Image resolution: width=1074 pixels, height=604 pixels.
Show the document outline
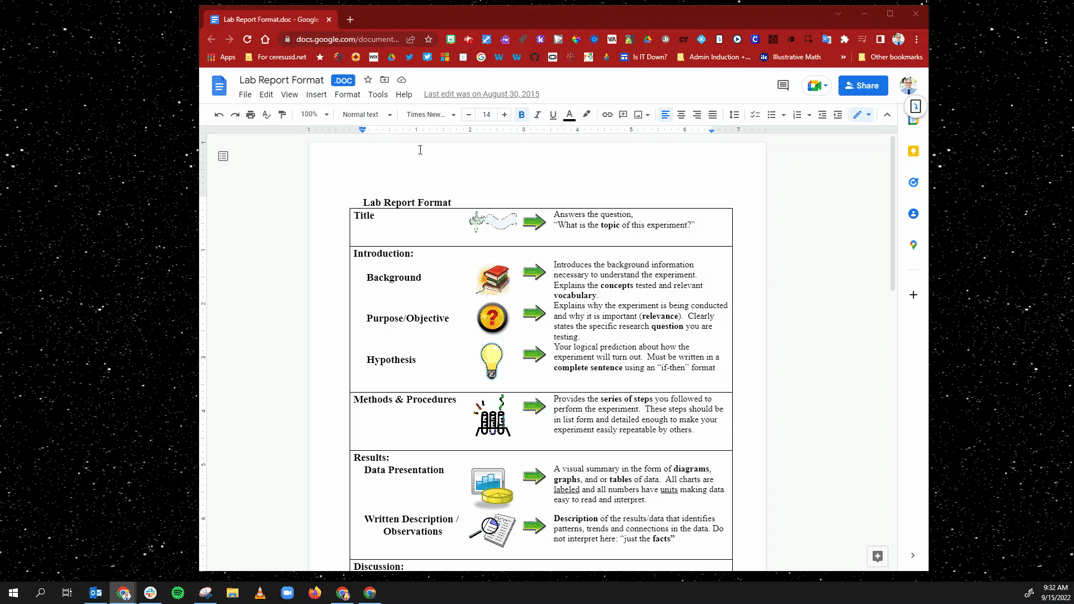[223, 156]
